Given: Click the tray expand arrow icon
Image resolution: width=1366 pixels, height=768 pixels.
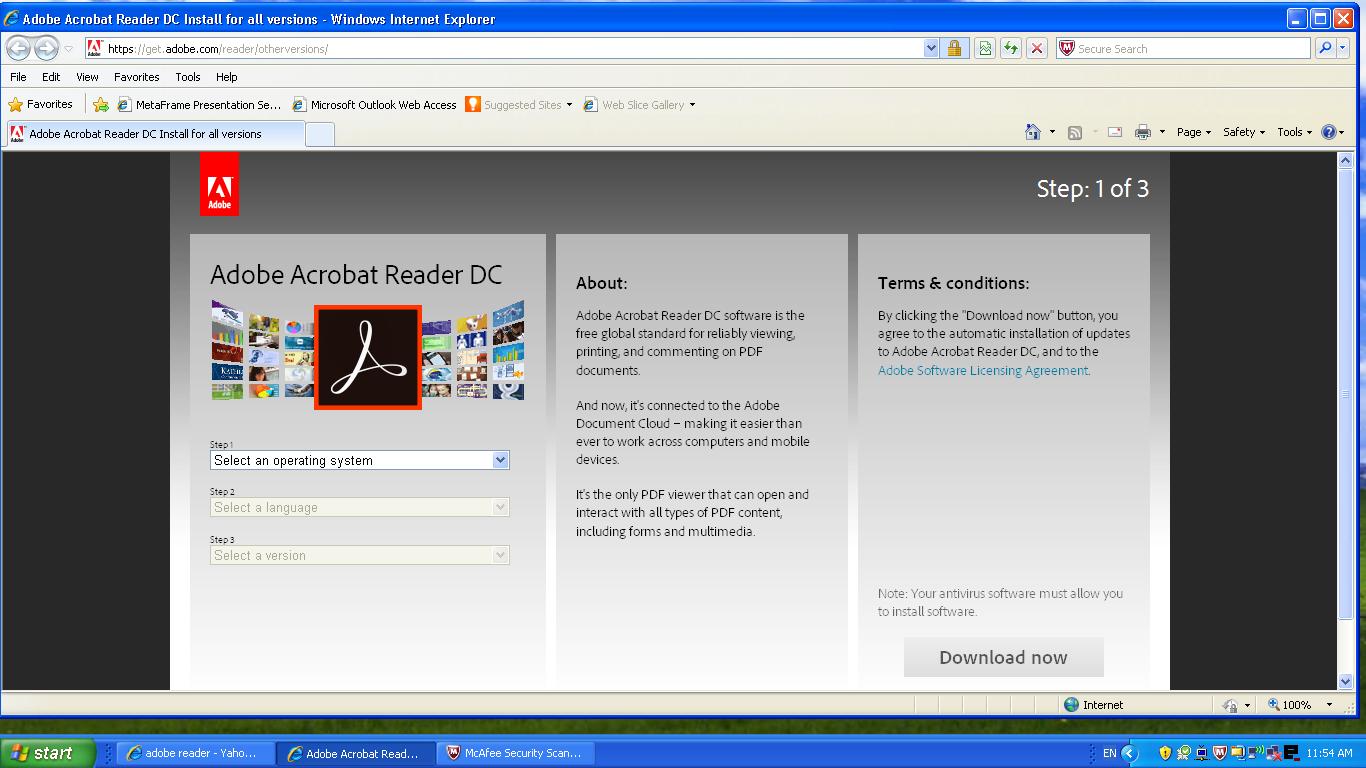Looking at the screenshot, I should pyautogui.click(x=1130, y=753).
